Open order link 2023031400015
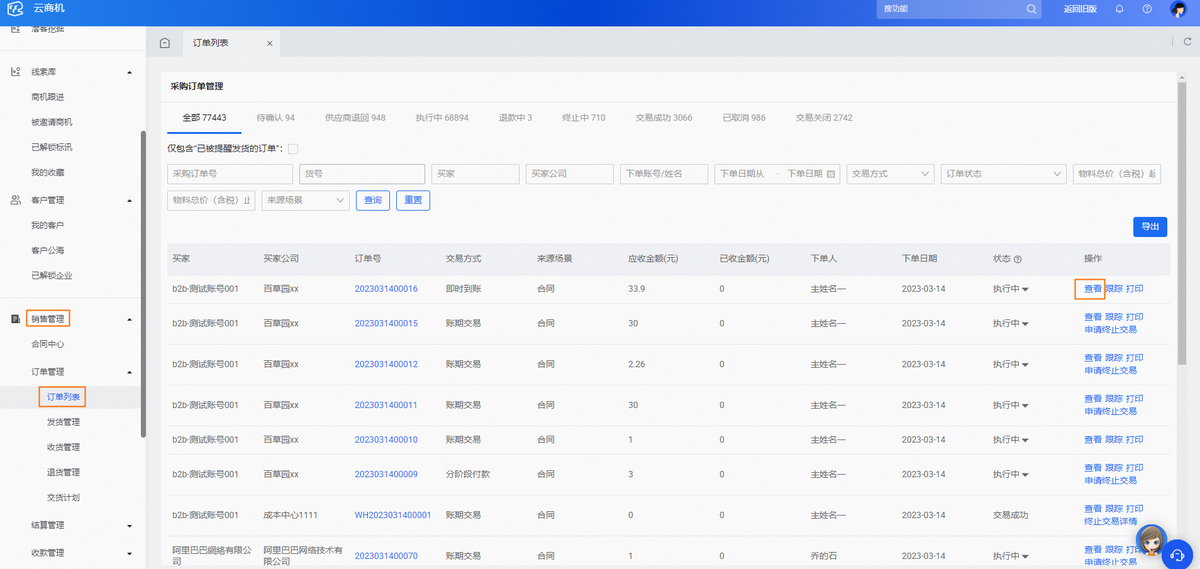 click(x=386, y=323)
